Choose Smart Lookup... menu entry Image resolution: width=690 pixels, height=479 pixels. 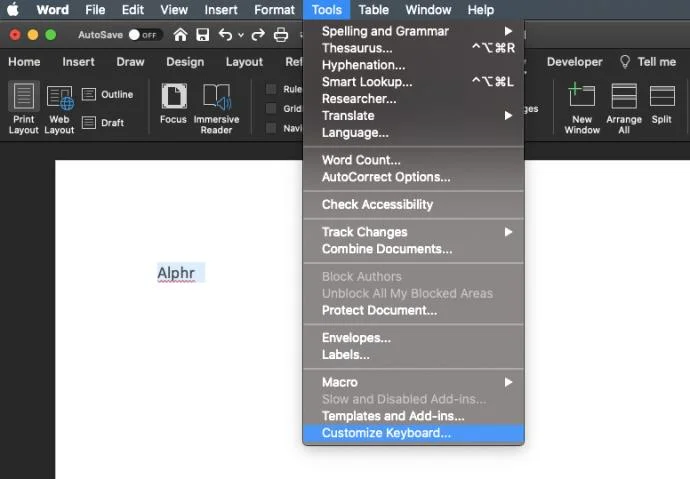coord(414,82)
